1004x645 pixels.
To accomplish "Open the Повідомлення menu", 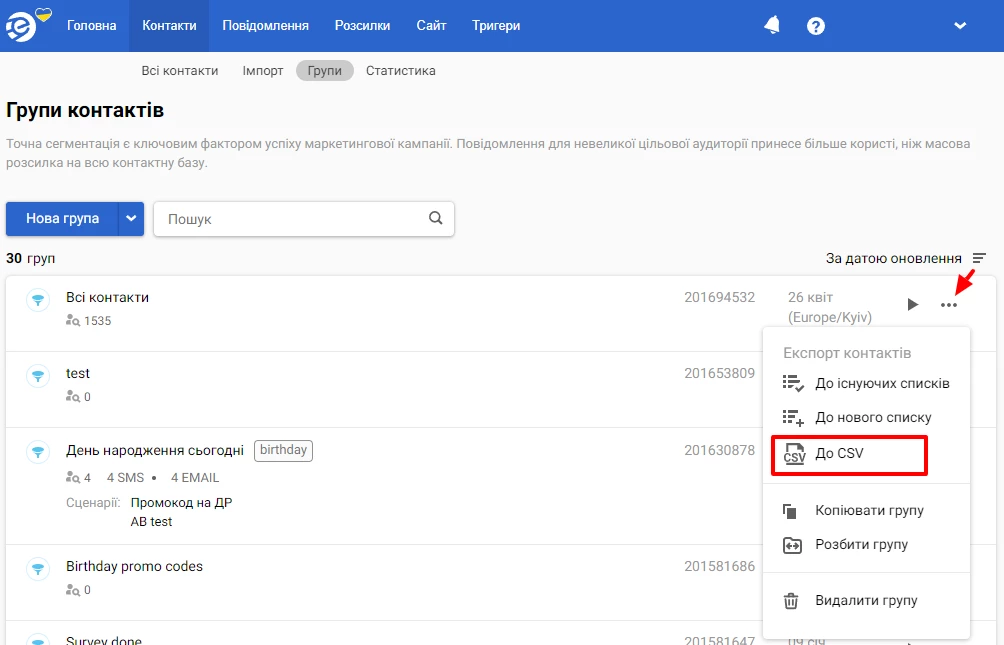I will [265, 26].
